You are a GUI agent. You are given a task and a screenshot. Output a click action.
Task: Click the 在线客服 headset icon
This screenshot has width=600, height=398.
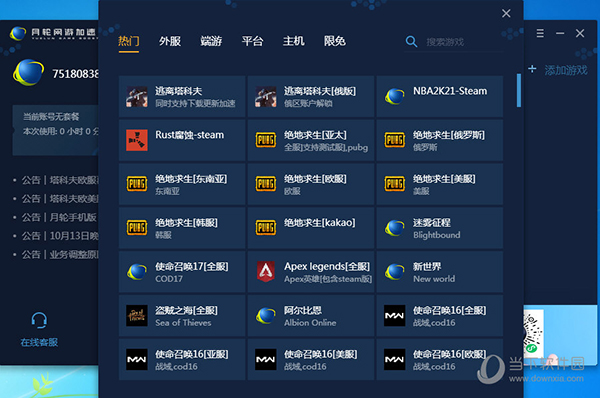coord(39,320)
